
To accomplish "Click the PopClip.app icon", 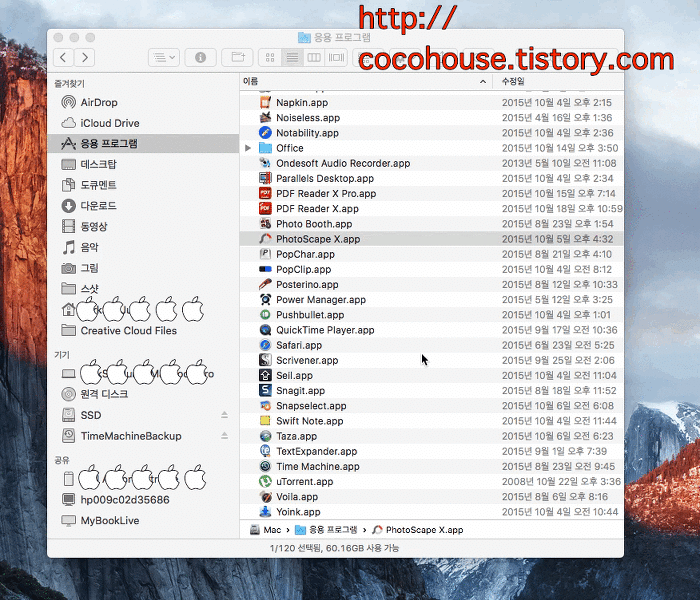I will point(265,269).
